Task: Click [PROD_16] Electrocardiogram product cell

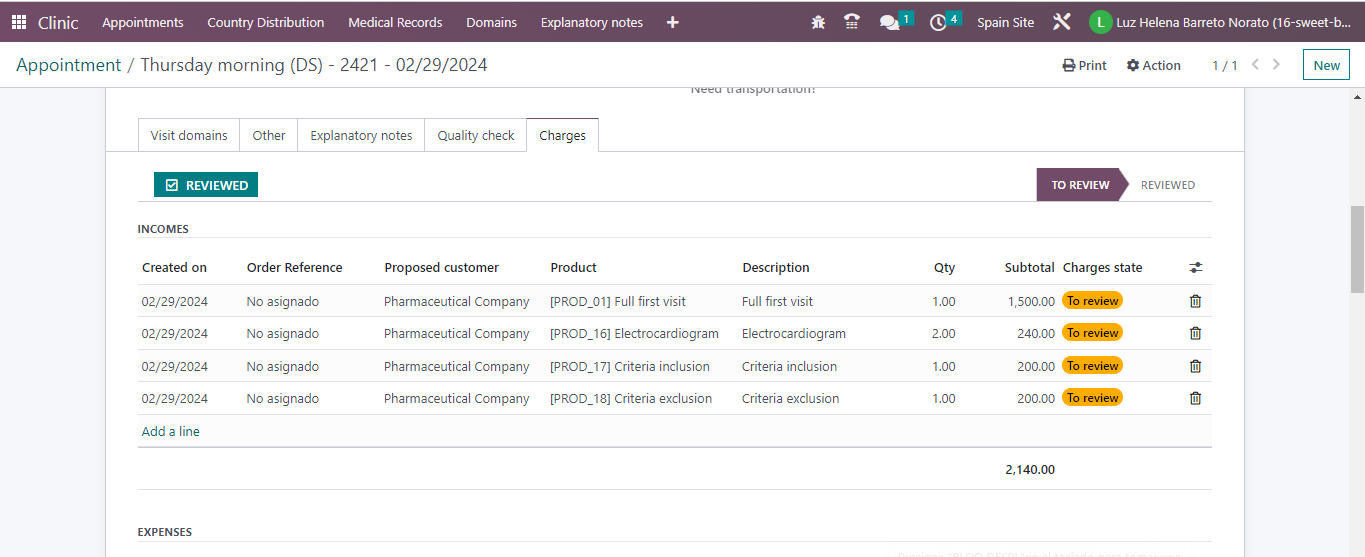Action: point(634,333)
